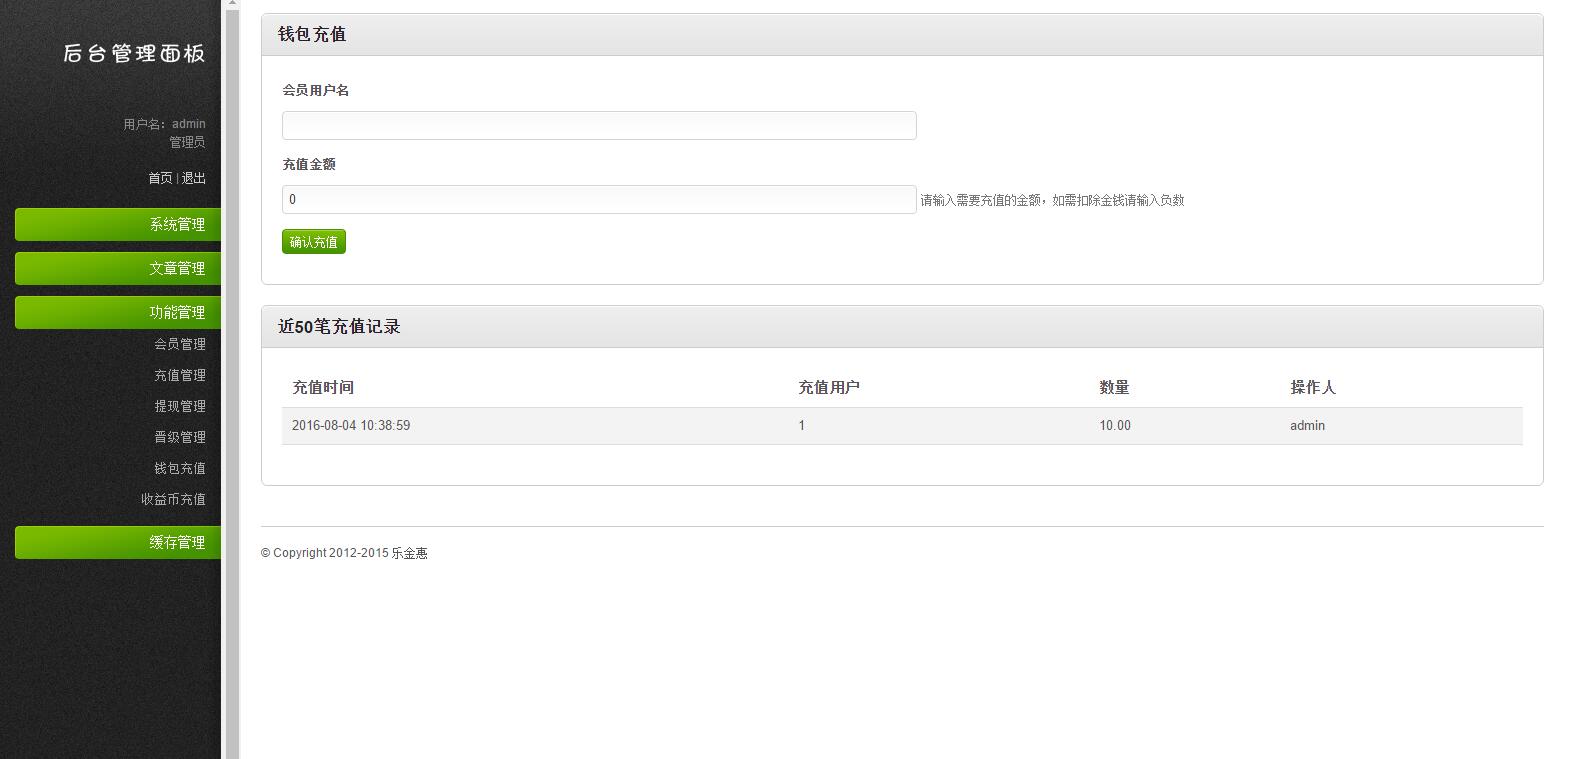Open 会员管理 in the sidebar
This screenshot has height=759, width=1569.
click(x=180, y=344)
